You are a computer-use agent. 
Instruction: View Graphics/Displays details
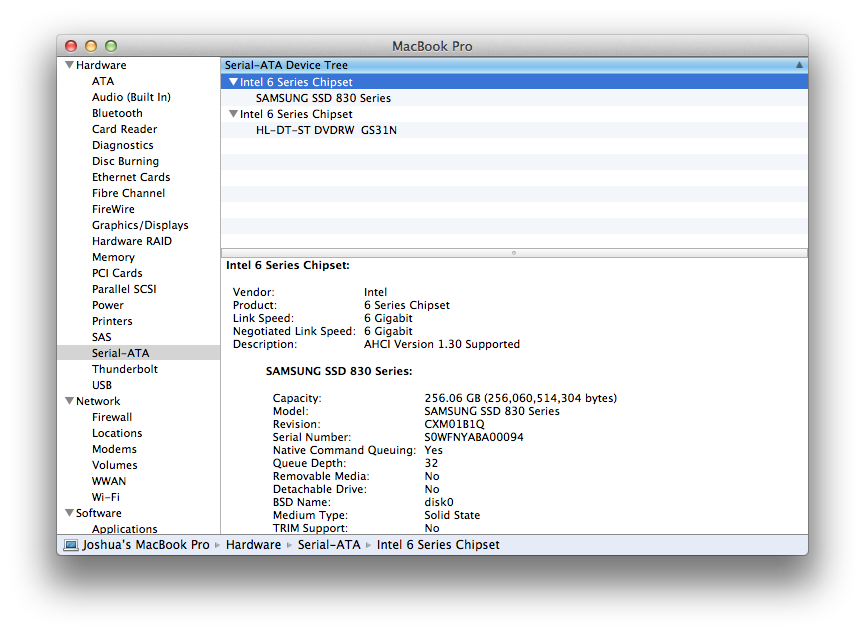coord(140,225)
